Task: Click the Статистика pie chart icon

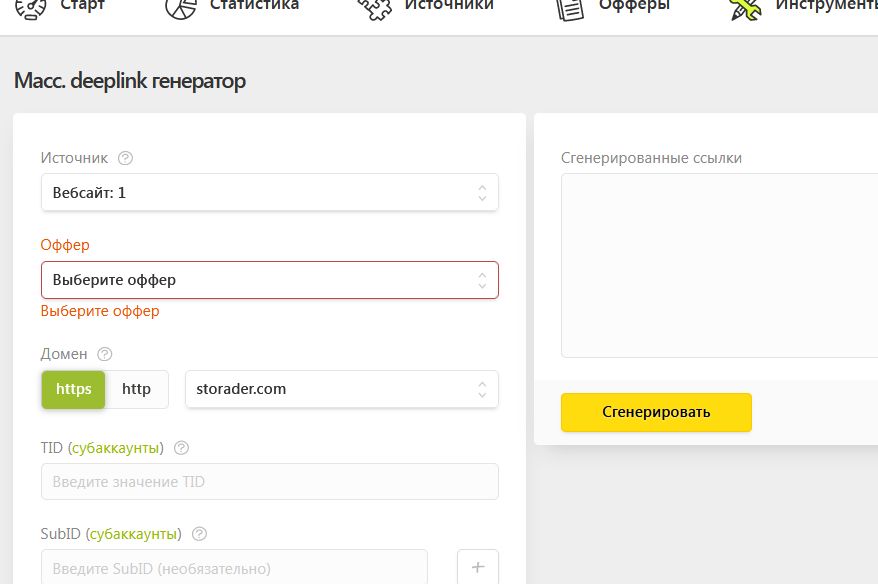Action: coord(181,9)
